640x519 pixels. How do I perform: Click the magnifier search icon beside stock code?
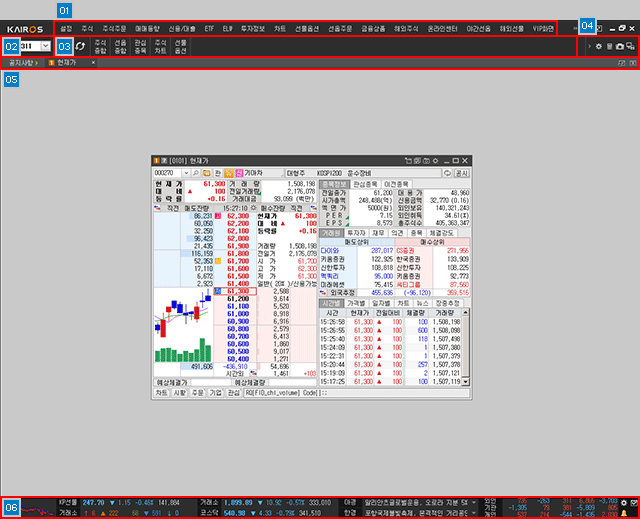[x=196, y=173]
